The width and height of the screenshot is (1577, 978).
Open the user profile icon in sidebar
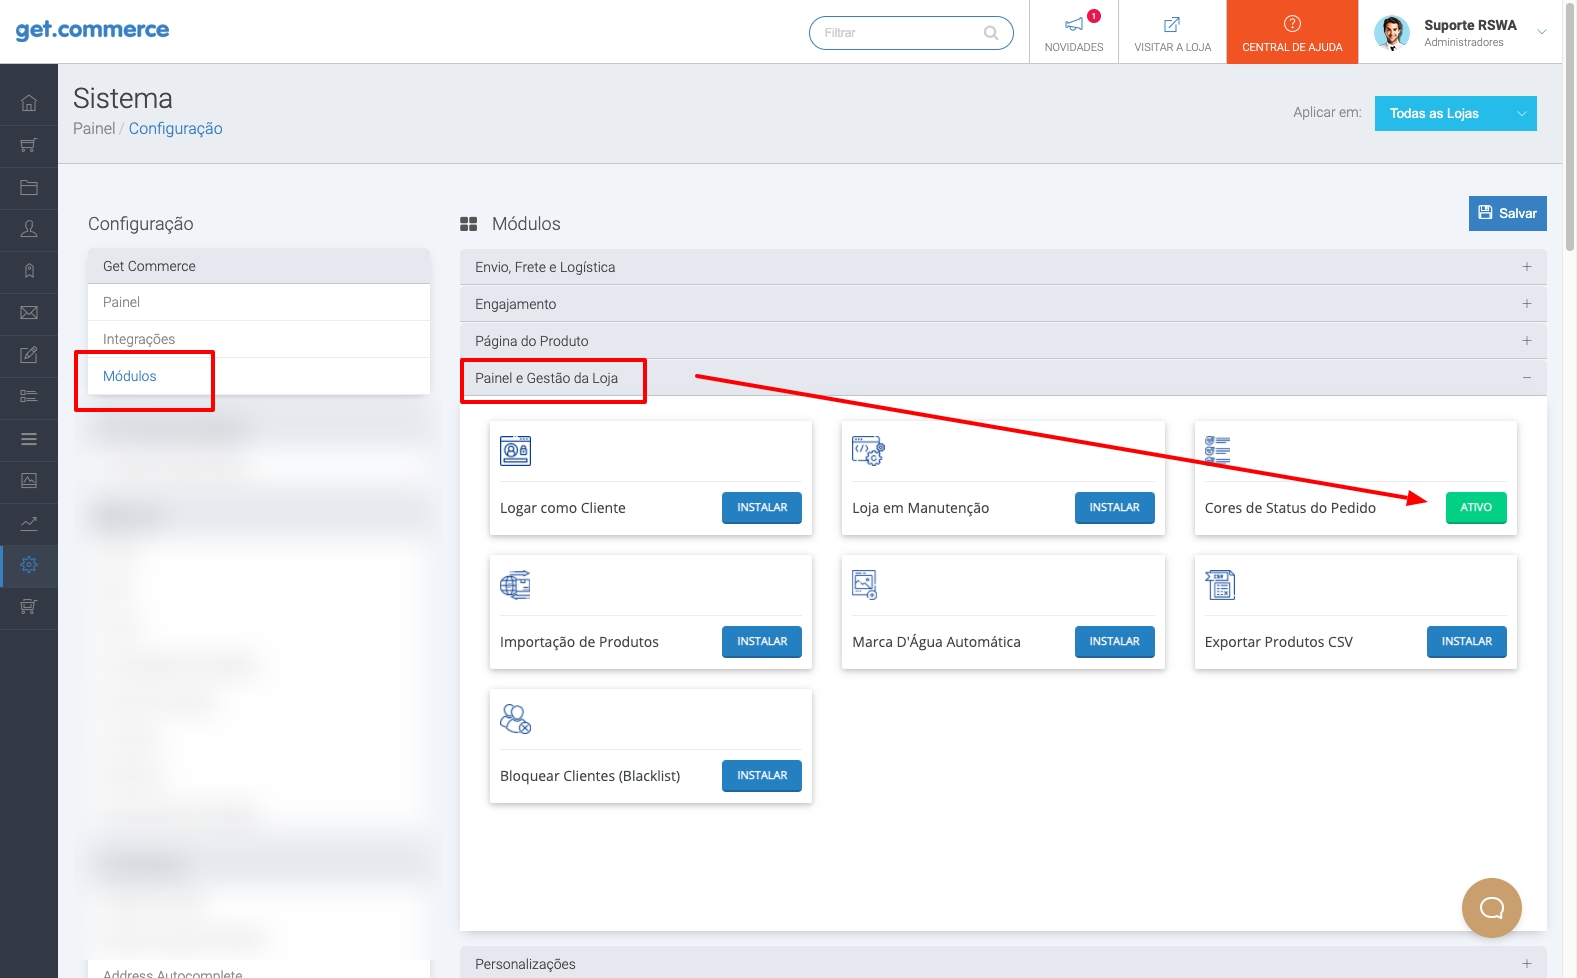pyautogui.click(x=29, y=229)
